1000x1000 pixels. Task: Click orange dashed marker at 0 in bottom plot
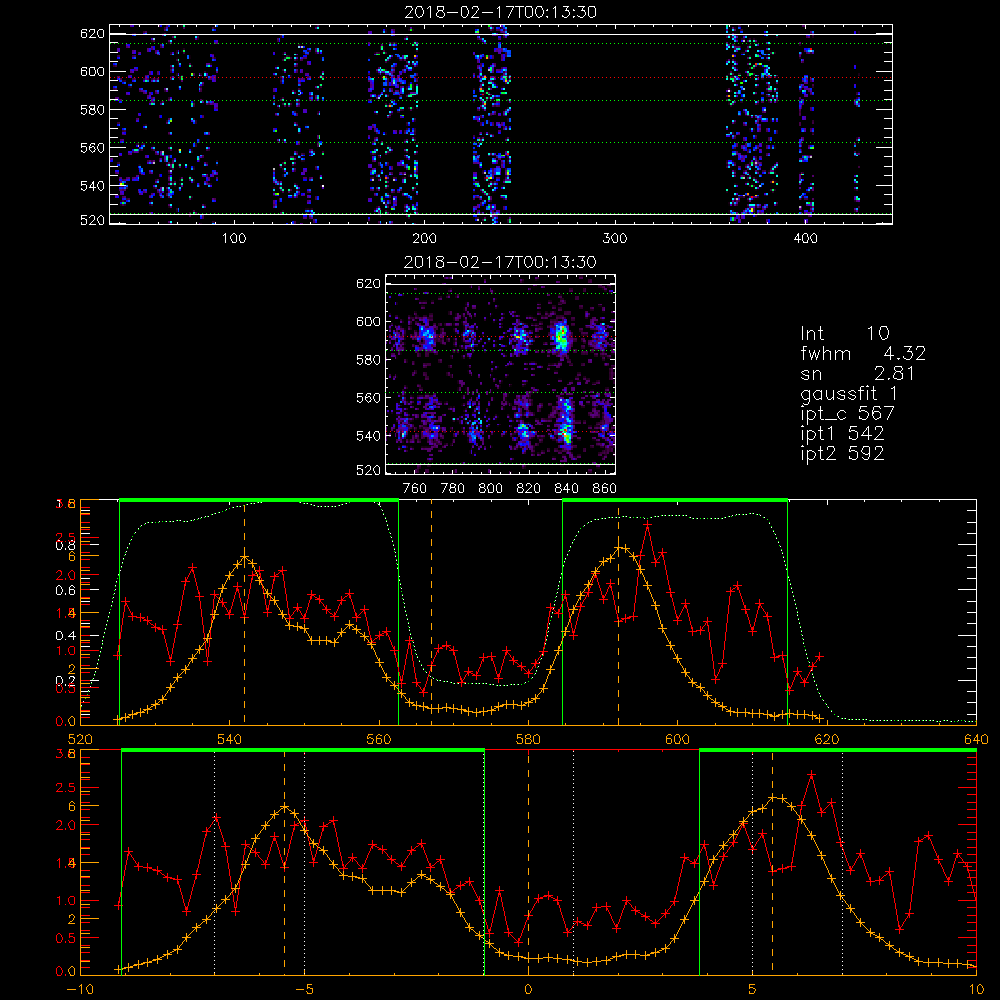click(529, 862)
